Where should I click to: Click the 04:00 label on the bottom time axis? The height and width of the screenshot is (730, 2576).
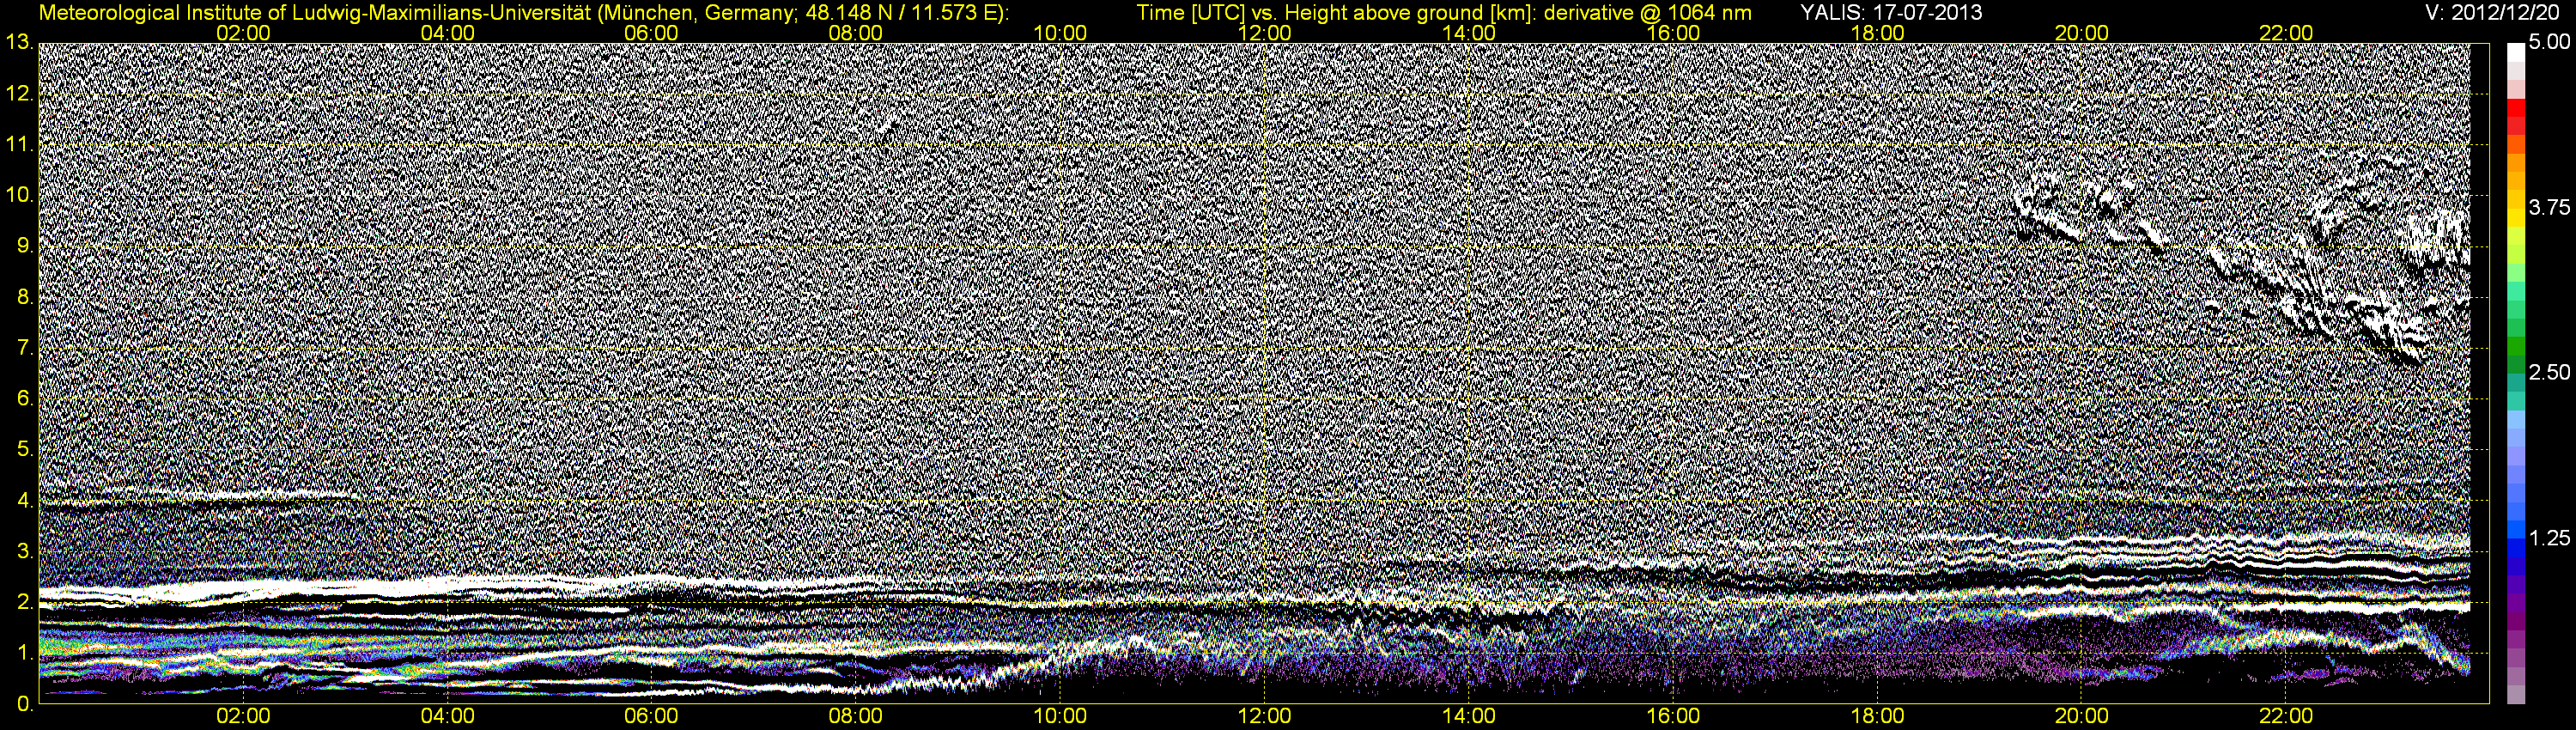coord(447,716)
